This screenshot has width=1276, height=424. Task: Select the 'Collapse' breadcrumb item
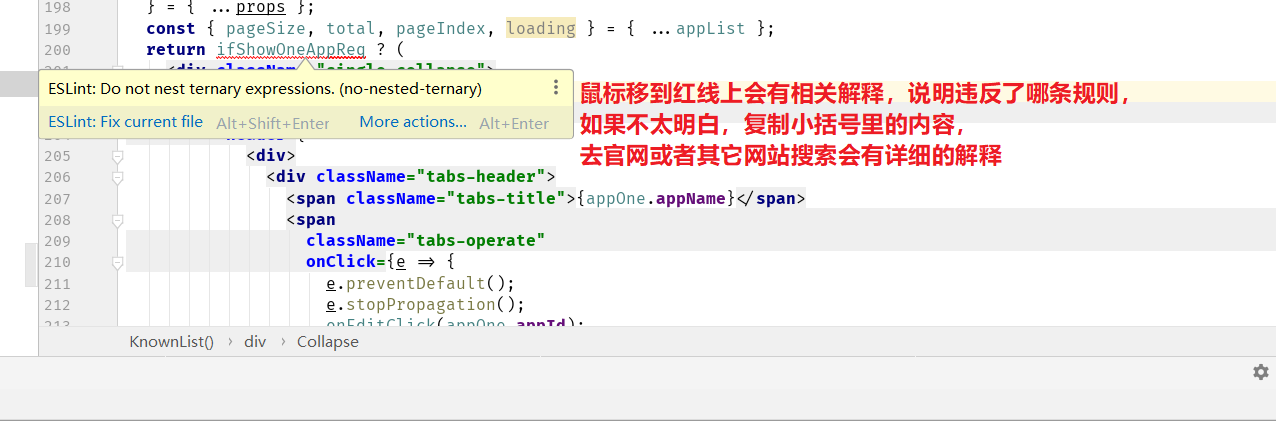327,341
